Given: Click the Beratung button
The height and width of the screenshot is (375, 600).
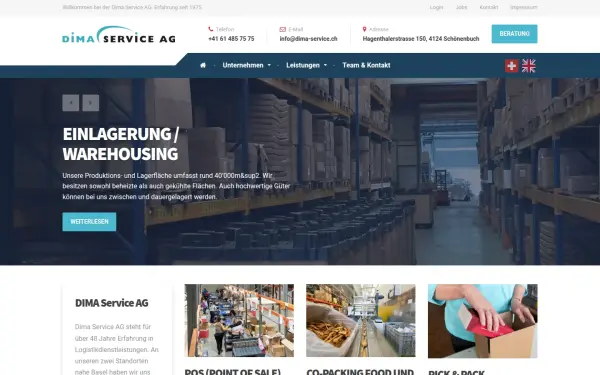Looking at the screenshot, I should tap(514, 34).
